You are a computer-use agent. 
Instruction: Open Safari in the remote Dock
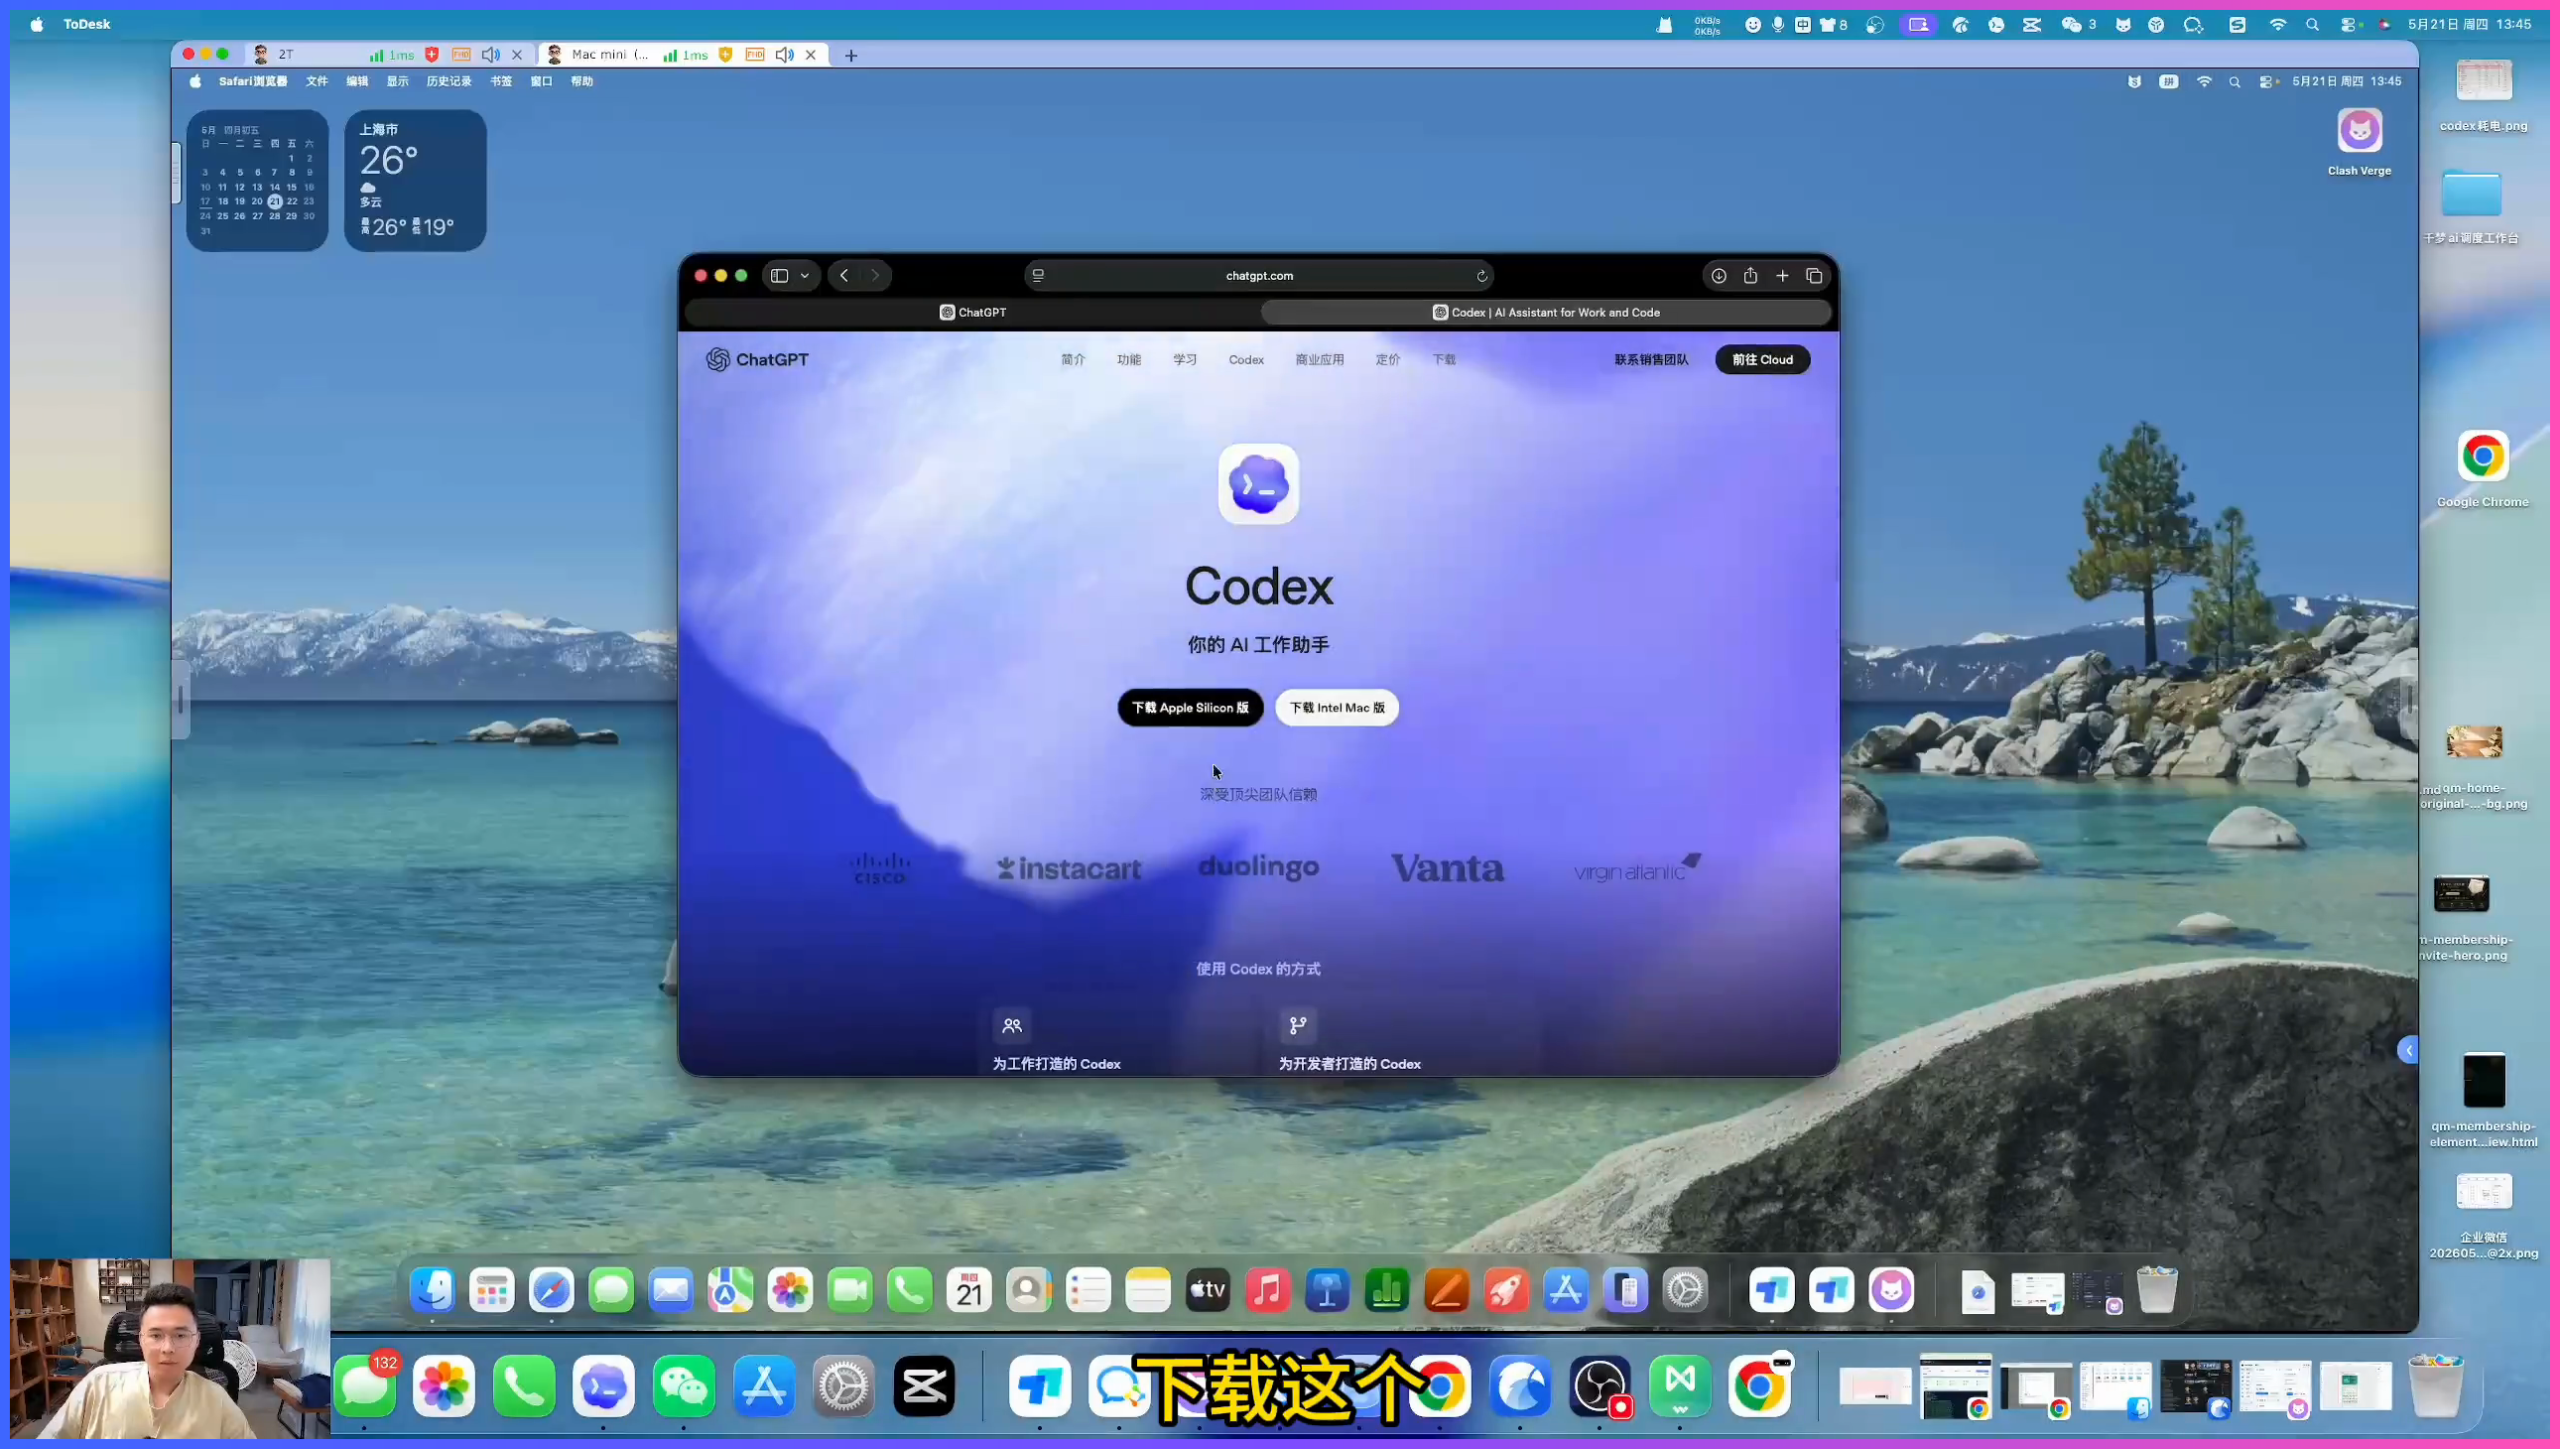coord(552,1290)
